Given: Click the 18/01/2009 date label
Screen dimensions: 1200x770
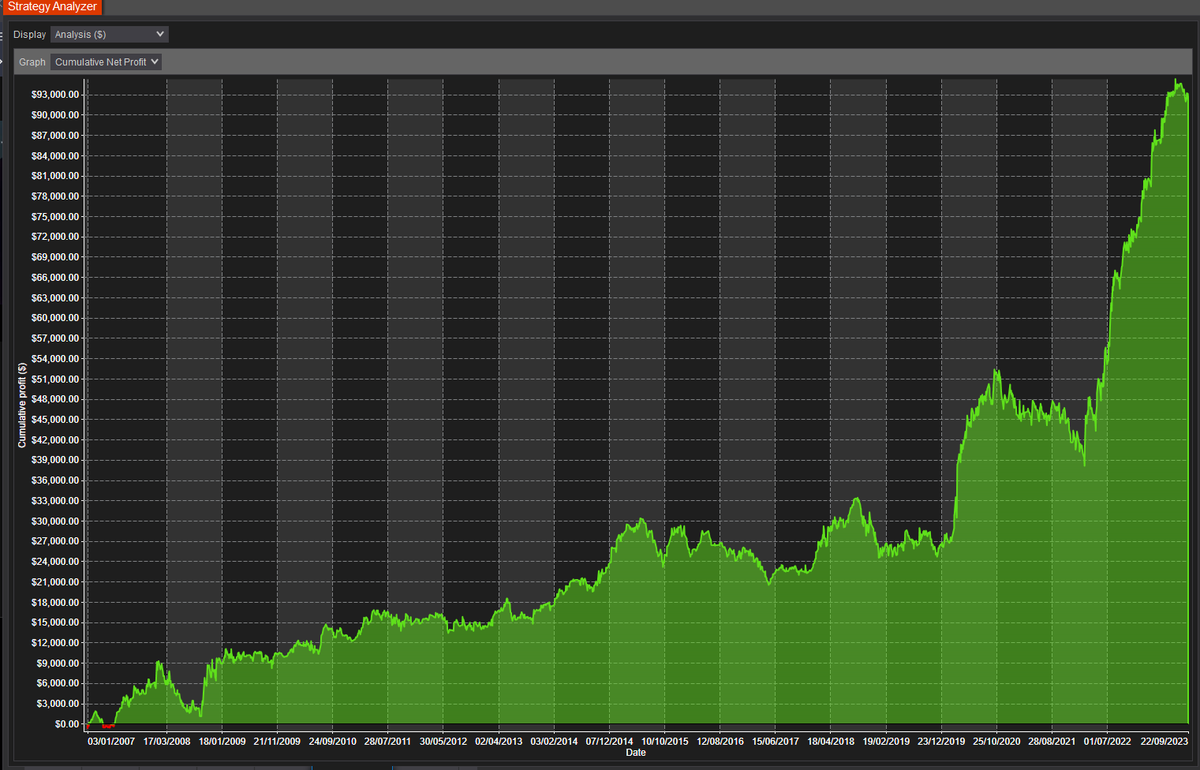Looking at the screenshot, I should point(222,741).
